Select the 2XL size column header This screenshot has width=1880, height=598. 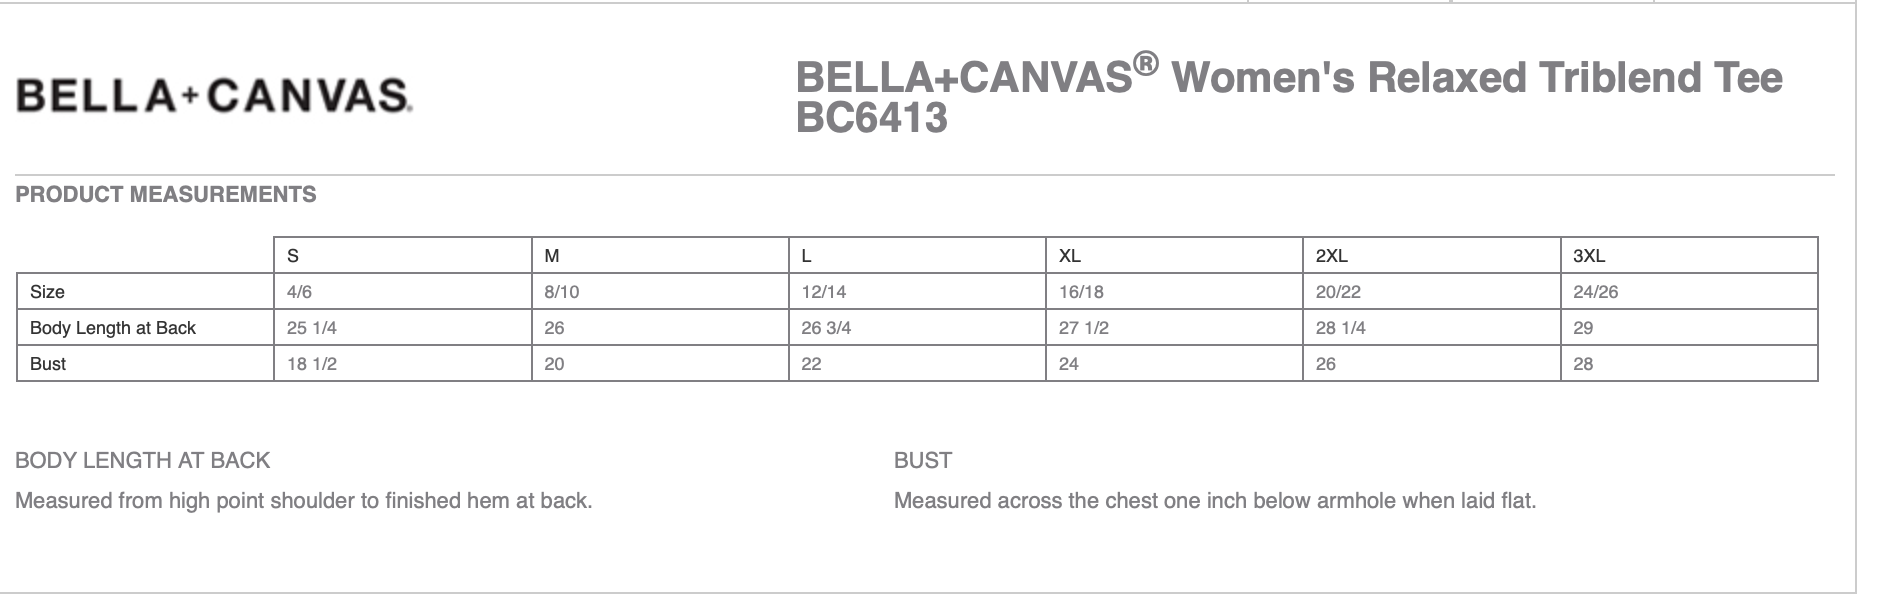(1331, 256)
